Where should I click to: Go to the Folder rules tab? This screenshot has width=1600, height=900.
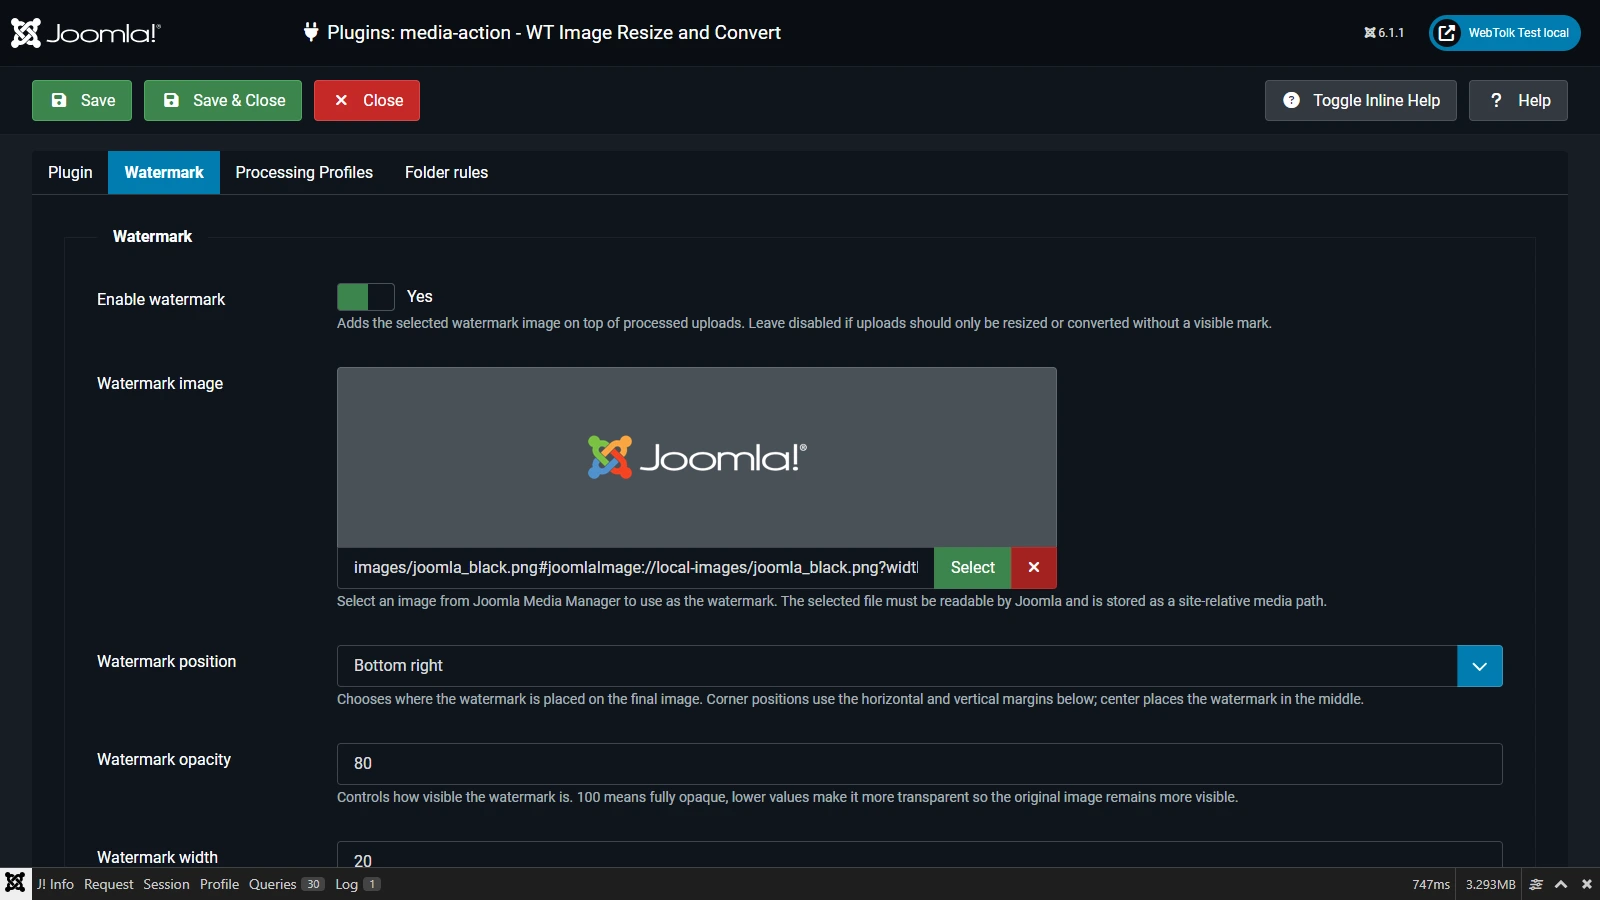[446, 172]
